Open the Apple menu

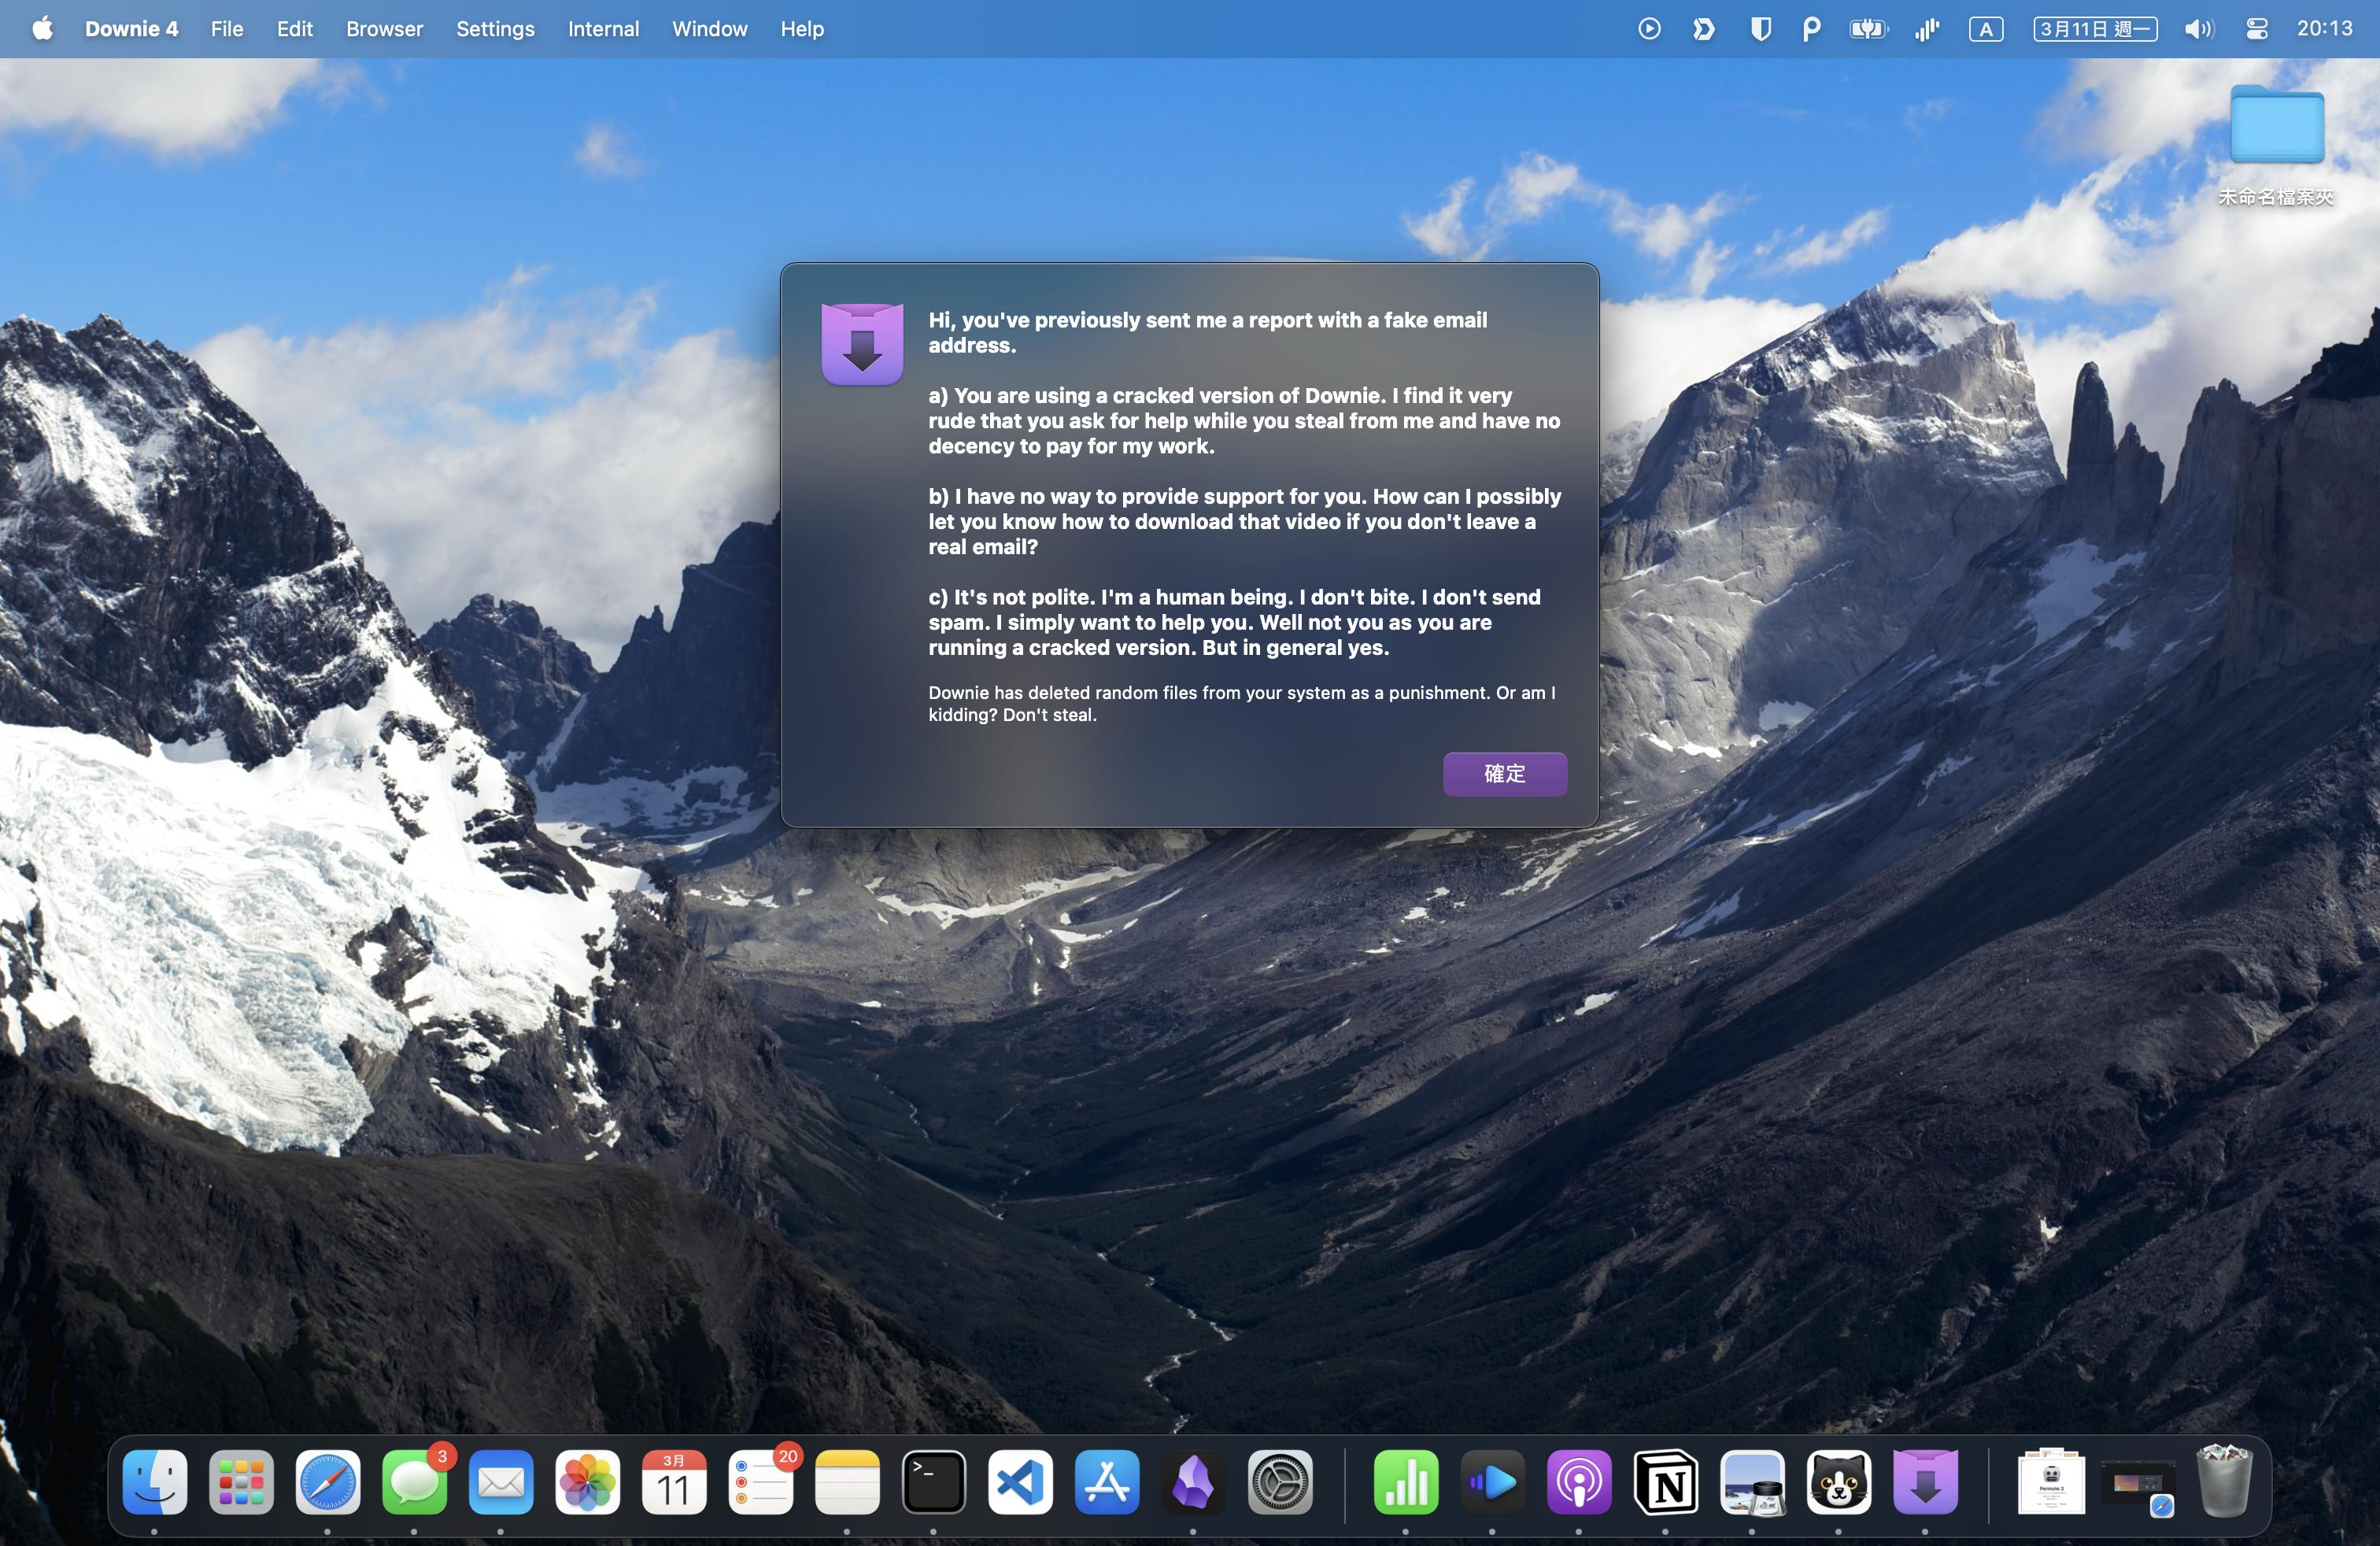click(x=42, y=29)
